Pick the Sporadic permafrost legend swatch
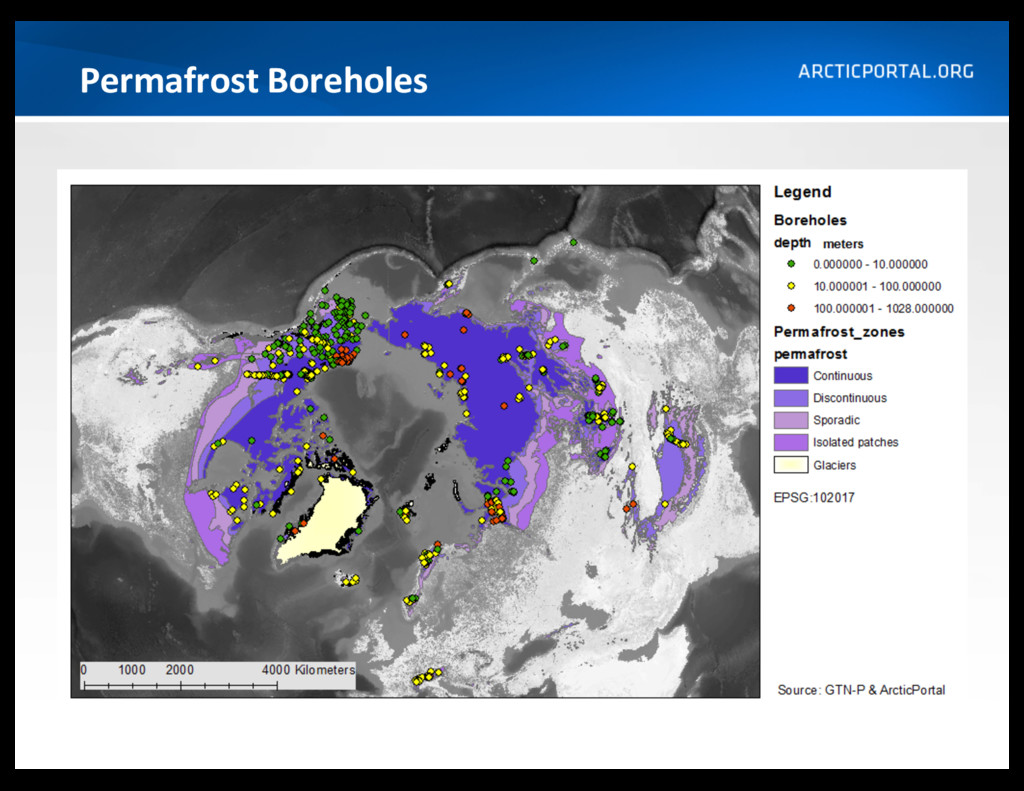1024x791 pixels. click(790, 420)
